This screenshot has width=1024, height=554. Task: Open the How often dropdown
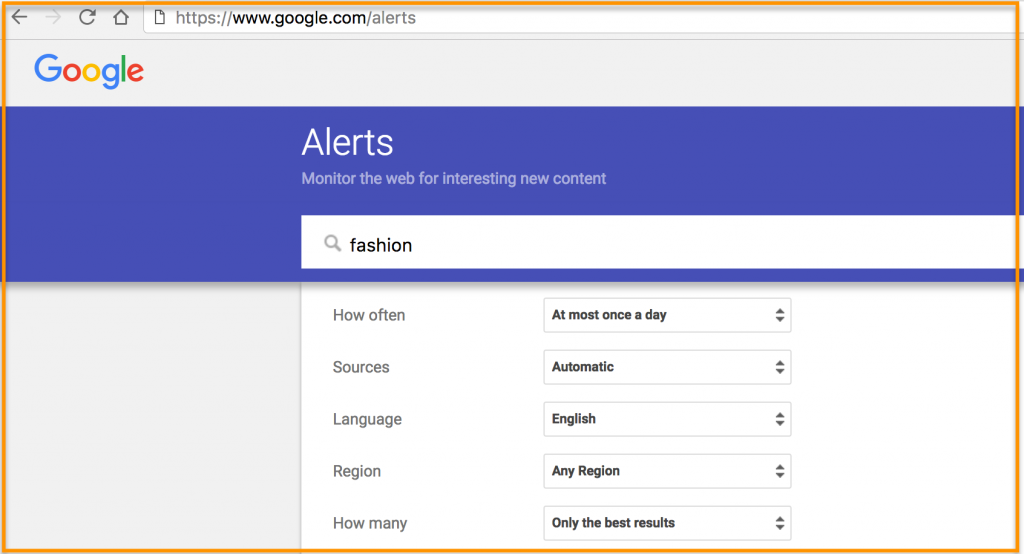(x=667, y=315)
